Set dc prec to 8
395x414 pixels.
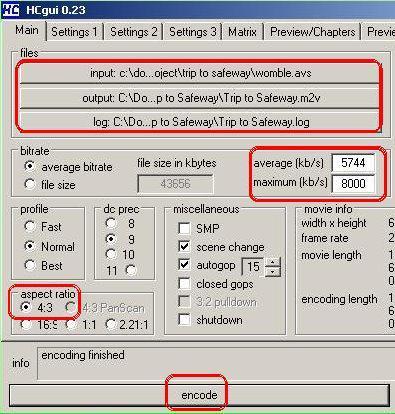tap(111, 223)
